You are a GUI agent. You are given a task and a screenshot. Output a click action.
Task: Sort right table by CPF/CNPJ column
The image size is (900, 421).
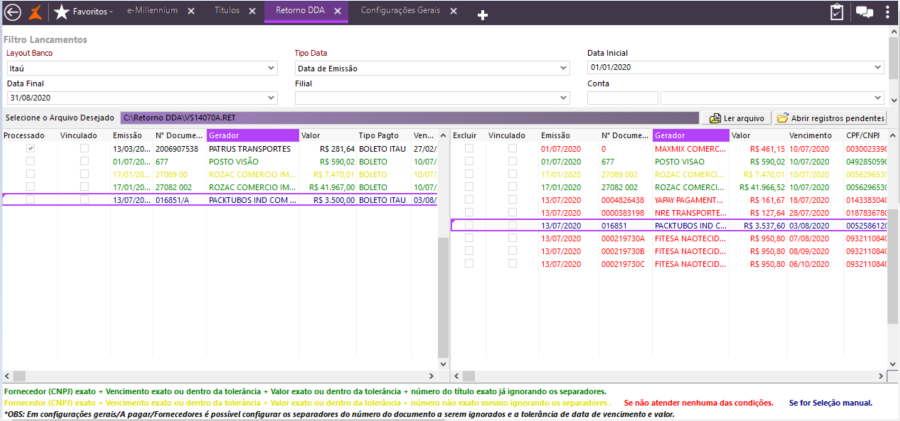[x=864, y=136]
